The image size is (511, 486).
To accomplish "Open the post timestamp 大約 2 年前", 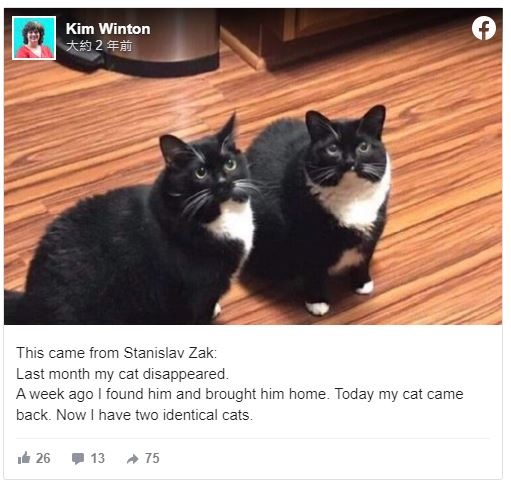I will tap(99, 46).
